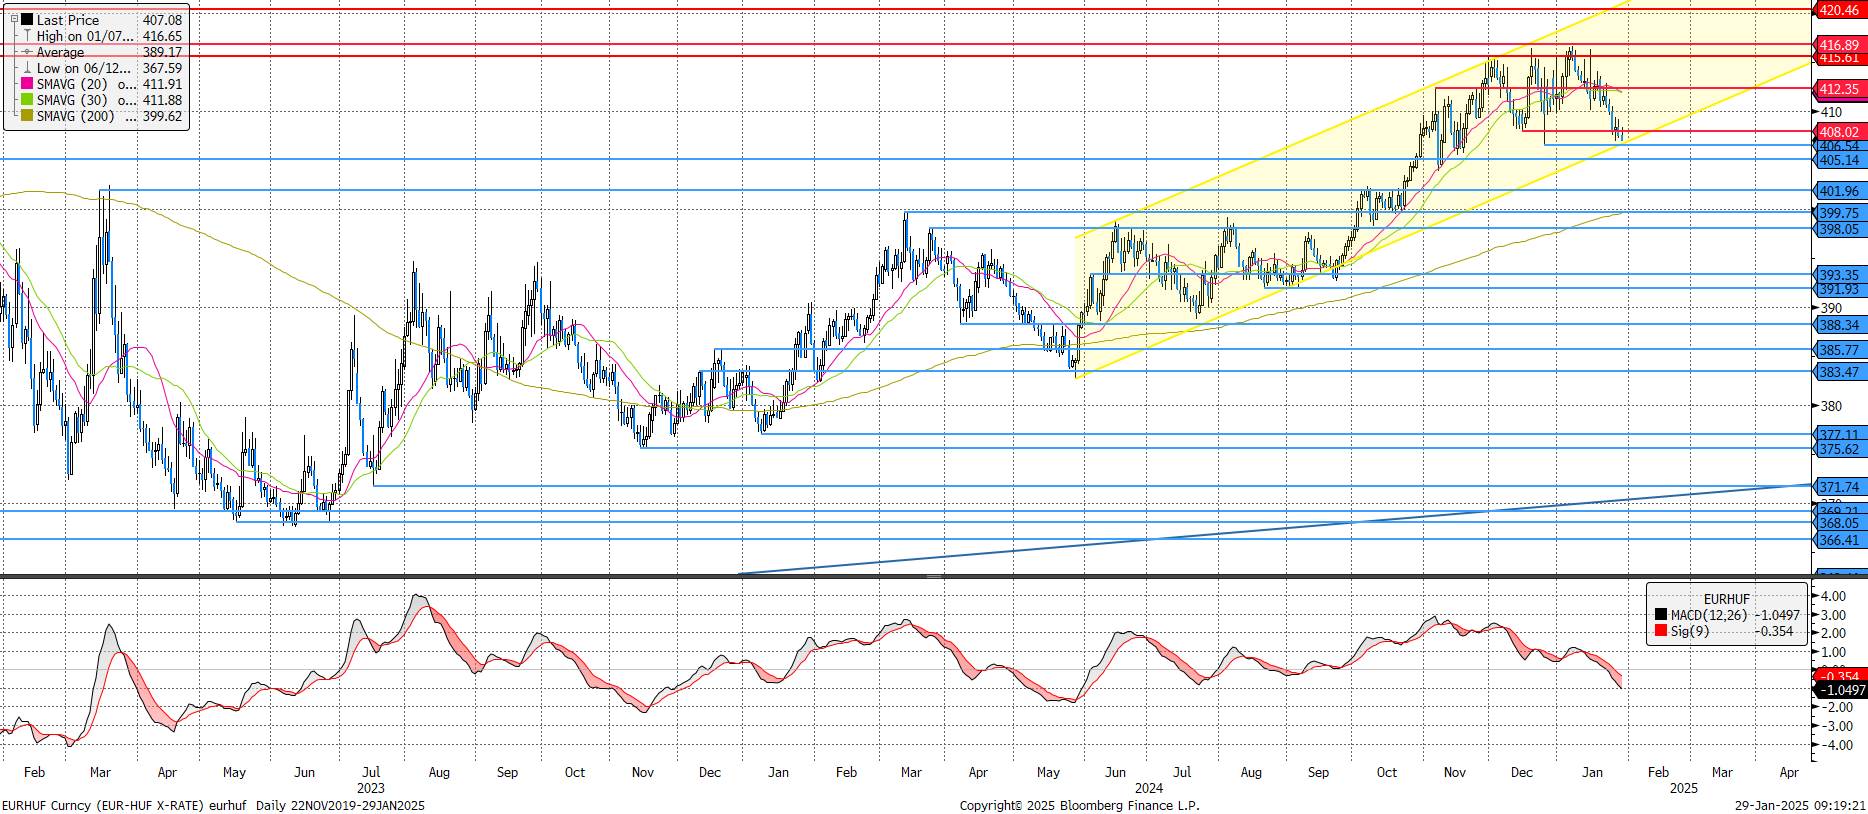Click the Copyright 2025 Bloomberg Finance footer

[1079, 805]
